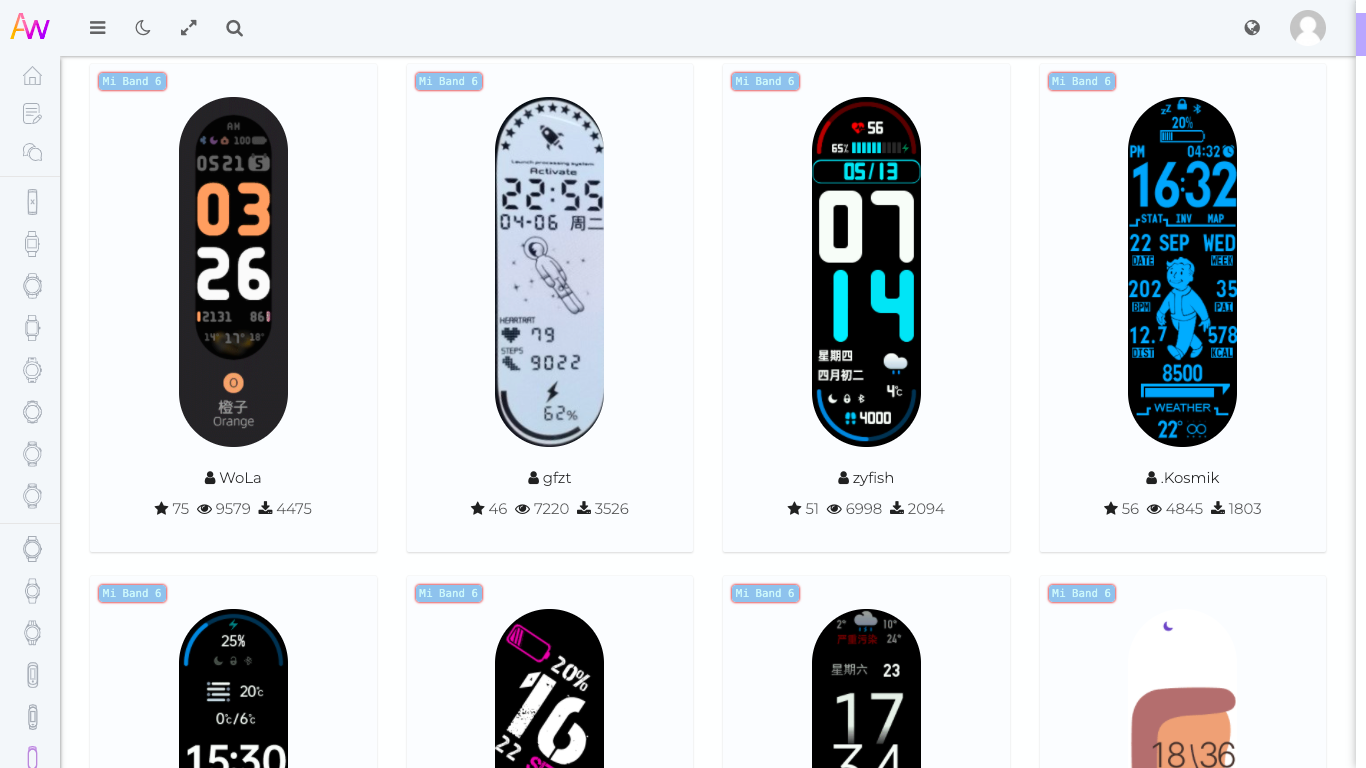Click Mi Band 6 tag on .Kosmik card

(1082, 81)
